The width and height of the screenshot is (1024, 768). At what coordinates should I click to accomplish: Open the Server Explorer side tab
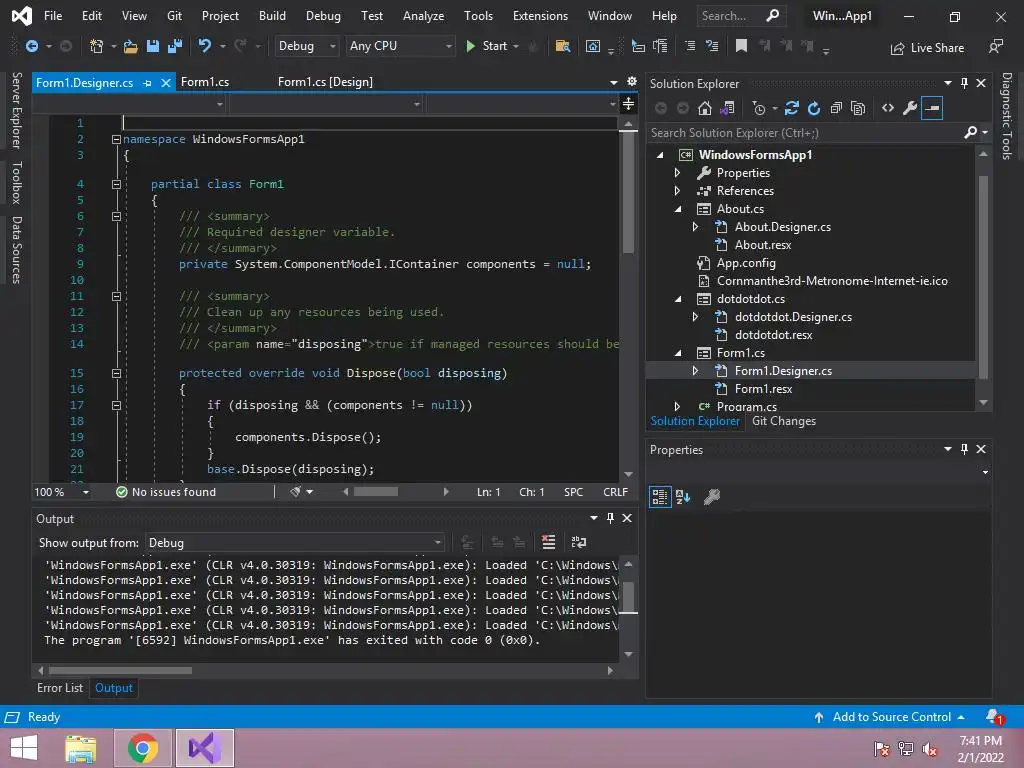(17, 110)
